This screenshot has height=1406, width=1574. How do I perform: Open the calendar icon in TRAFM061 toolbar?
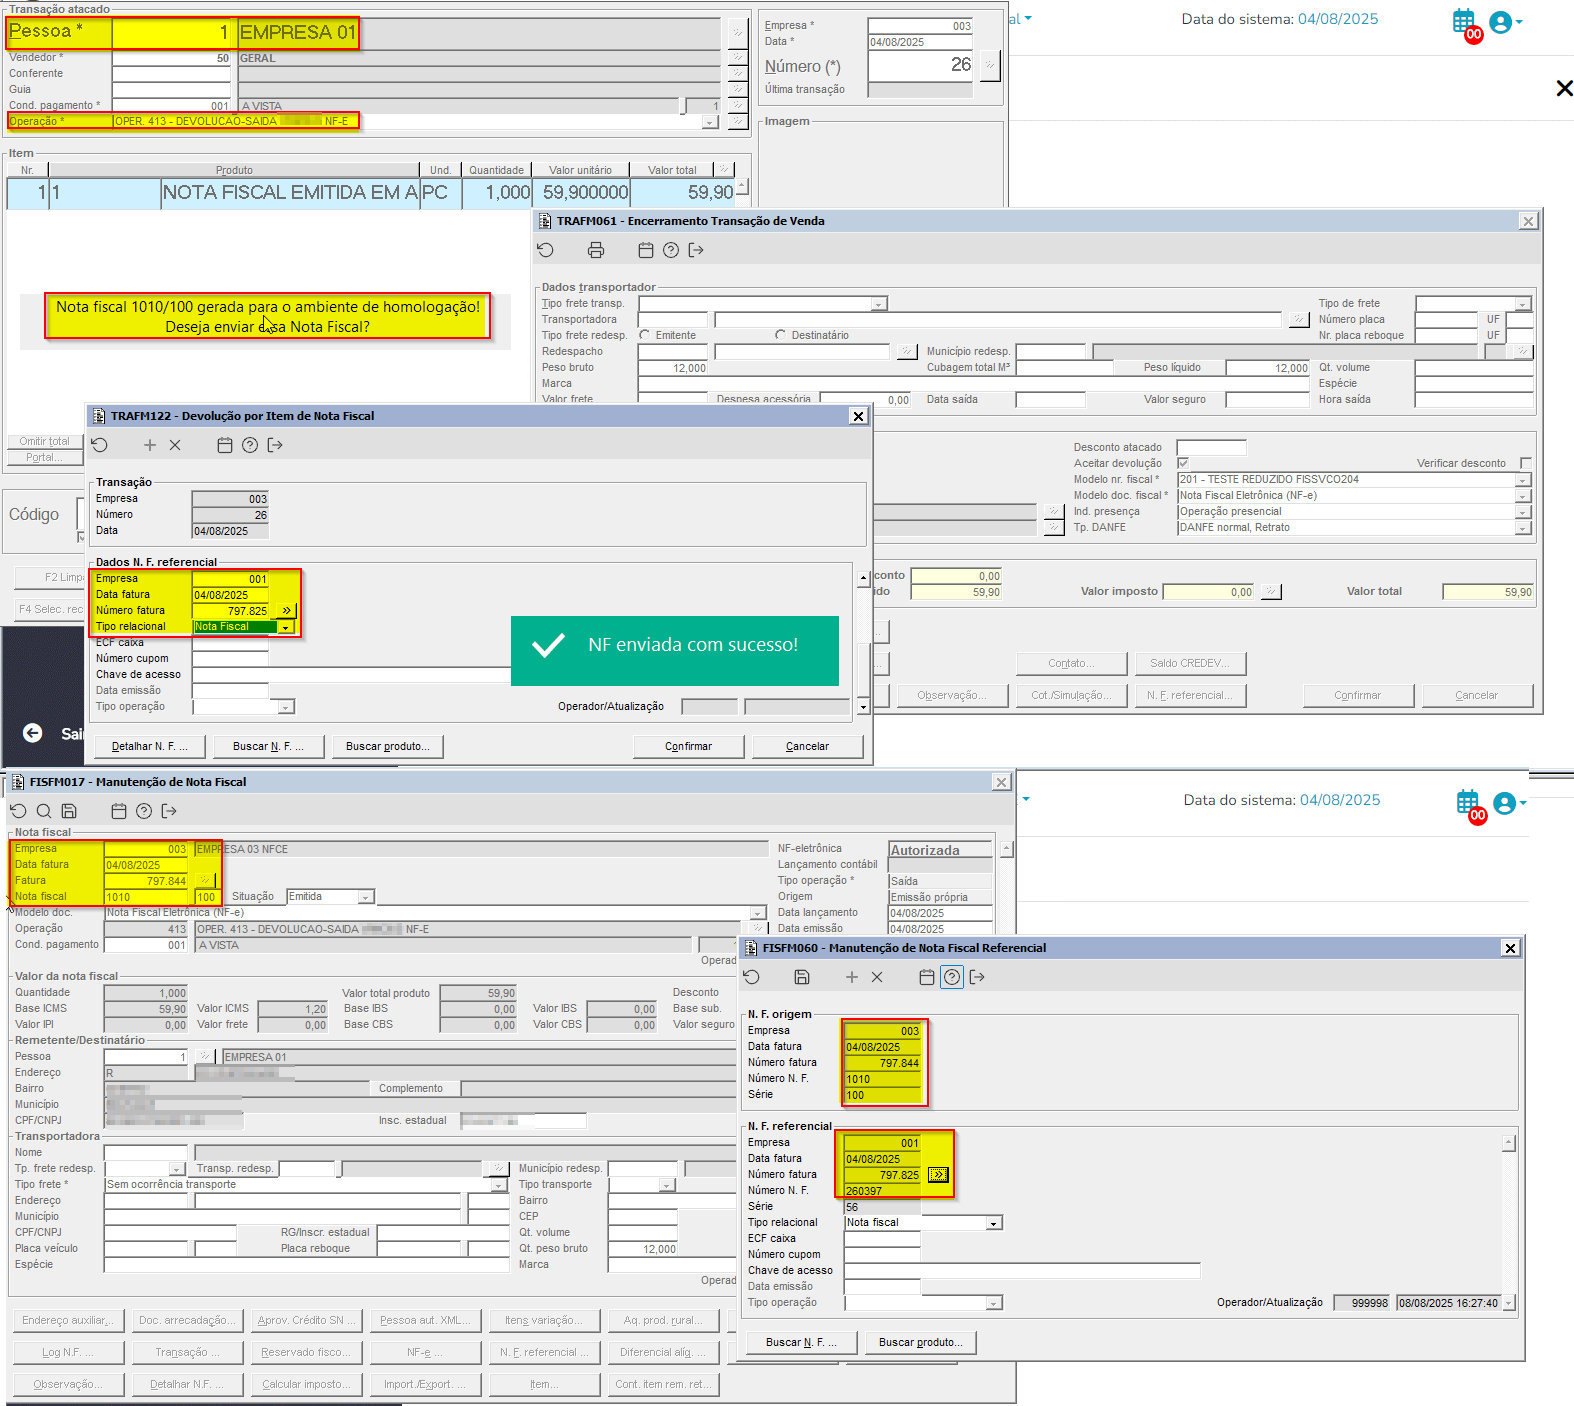coord(646,250)
